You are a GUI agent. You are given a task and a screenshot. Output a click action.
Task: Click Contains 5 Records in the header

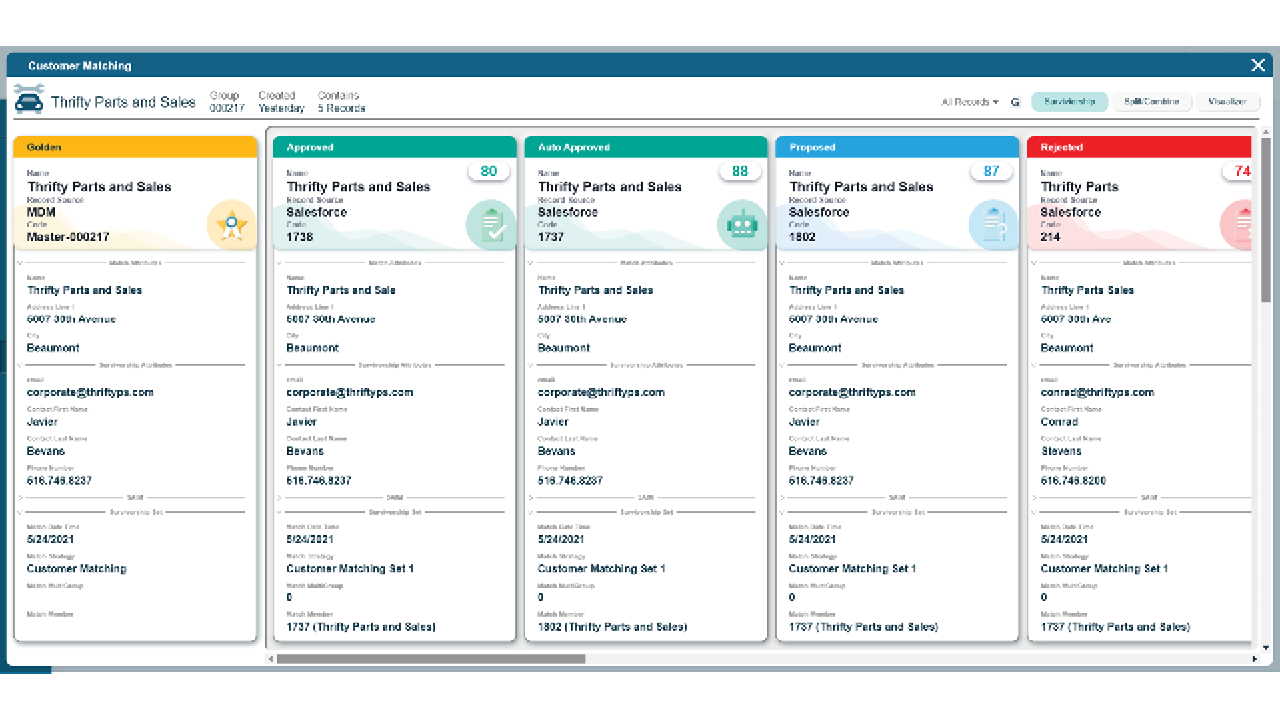point(341,102)
